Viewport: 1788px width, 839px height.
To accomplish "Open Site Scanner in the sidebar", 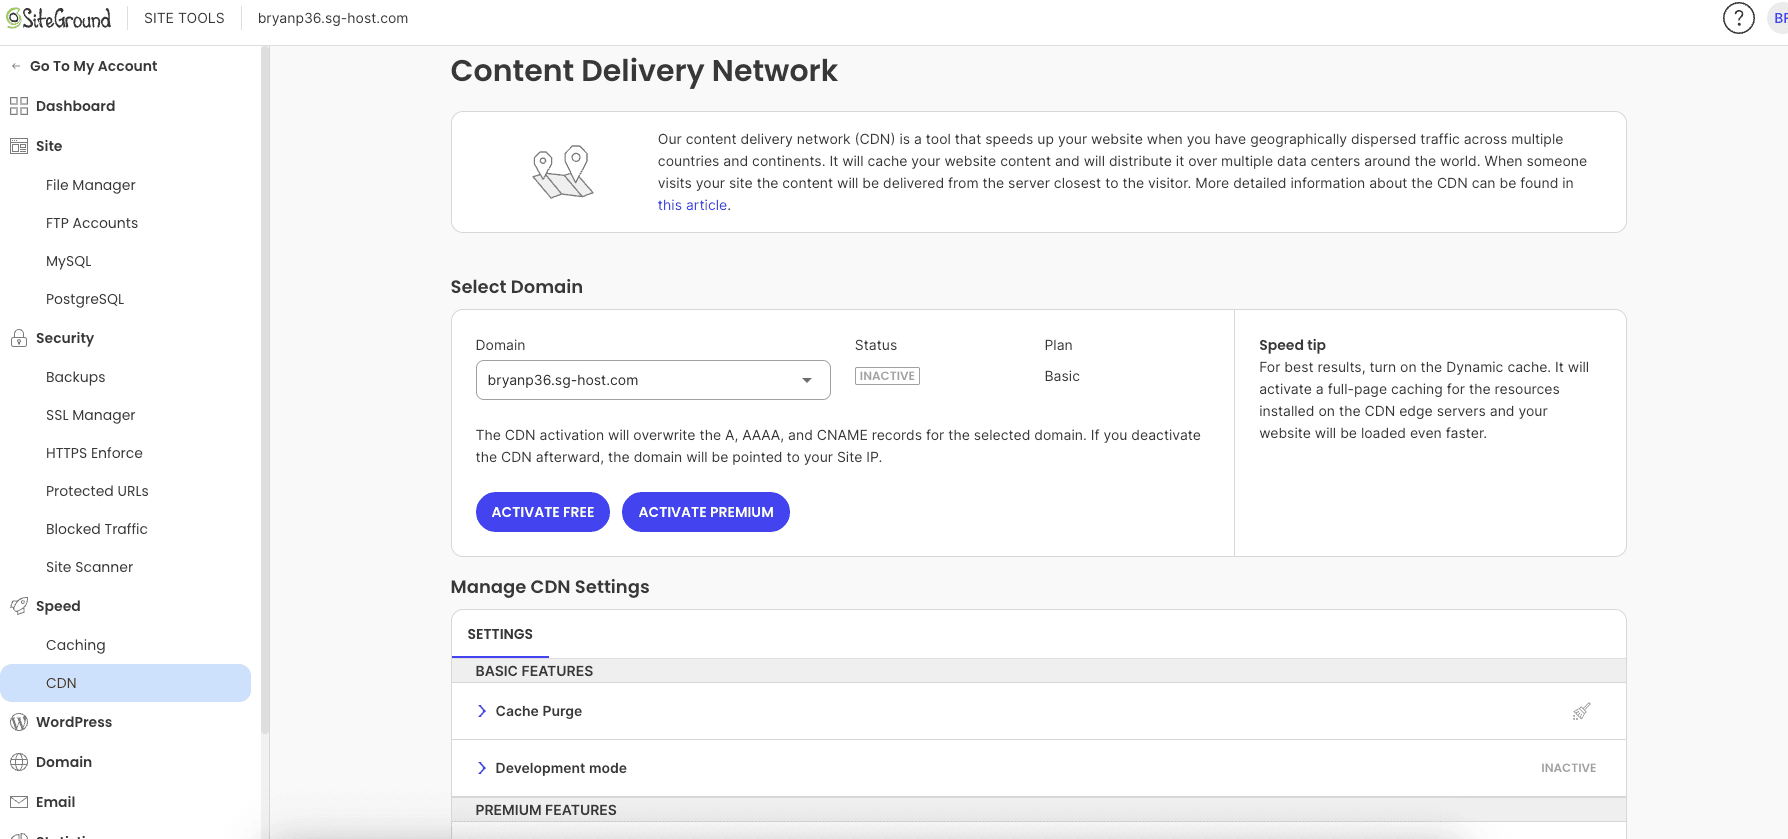I will (x=89, y=567).
